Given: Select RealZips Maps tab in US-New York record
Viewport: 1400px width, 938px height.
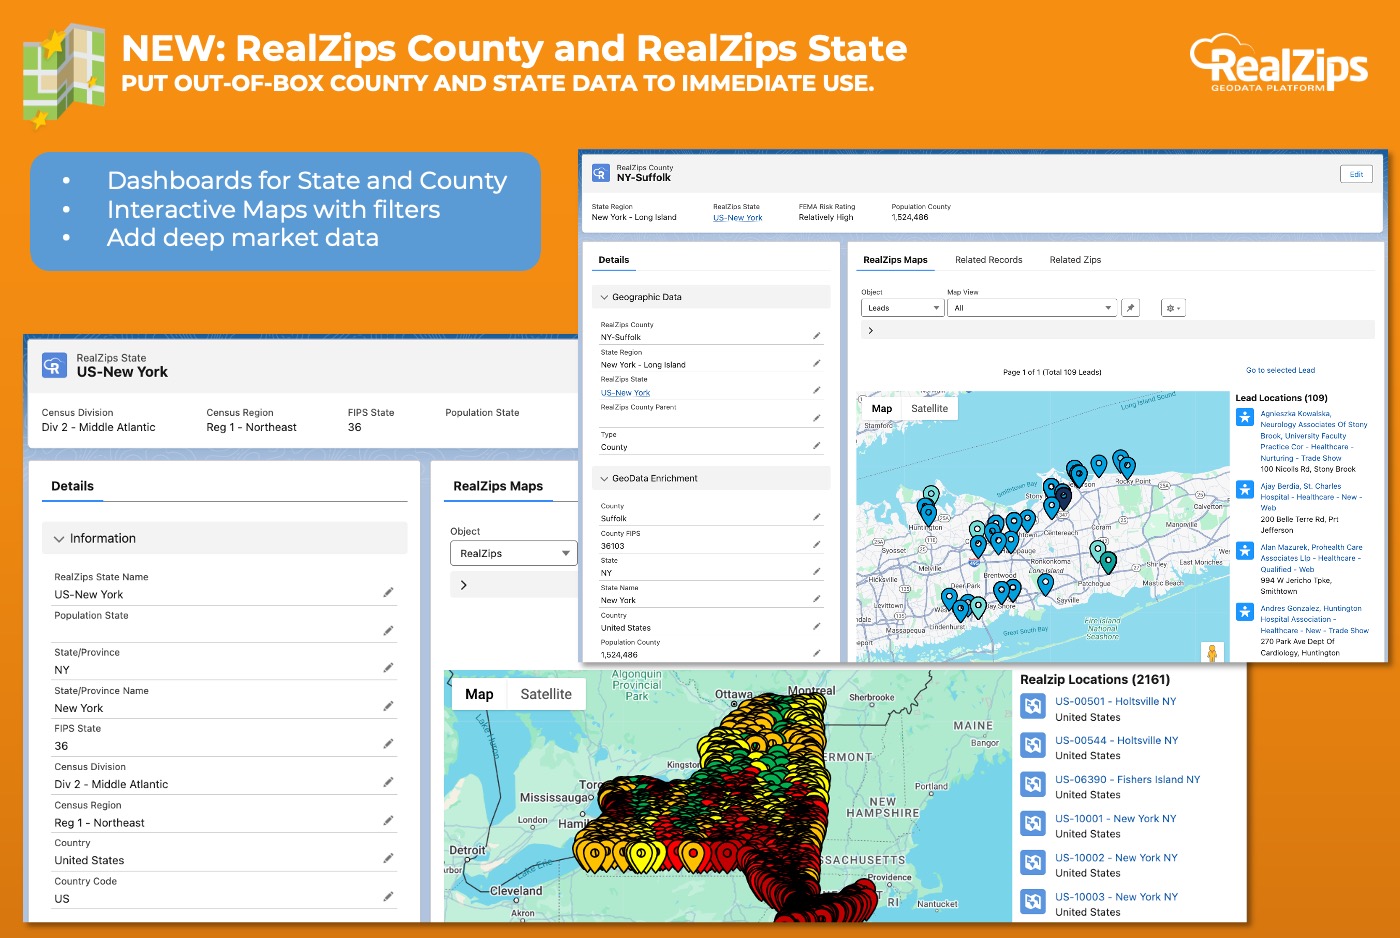Looking at the screenshot, I should point(498,486).
